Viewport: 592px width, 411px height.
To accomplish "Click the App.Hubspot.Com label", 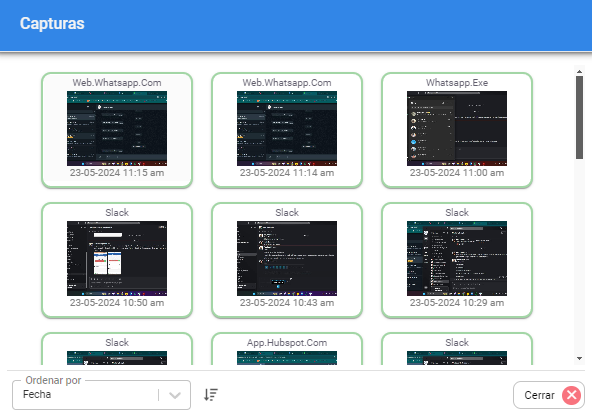I will coord(287,343).
